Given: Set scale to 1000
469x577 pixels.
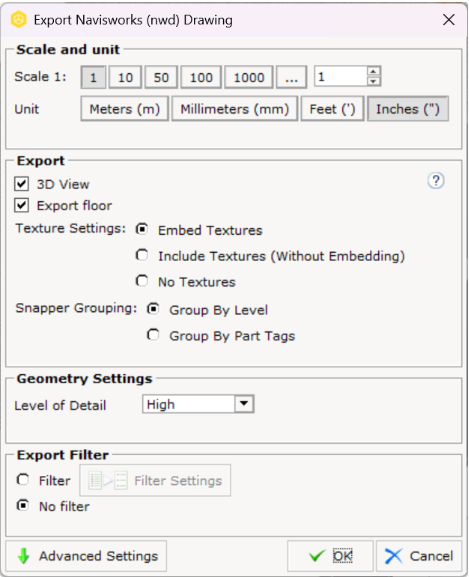Looking at the screenshot, I should (x=249, y=77).
